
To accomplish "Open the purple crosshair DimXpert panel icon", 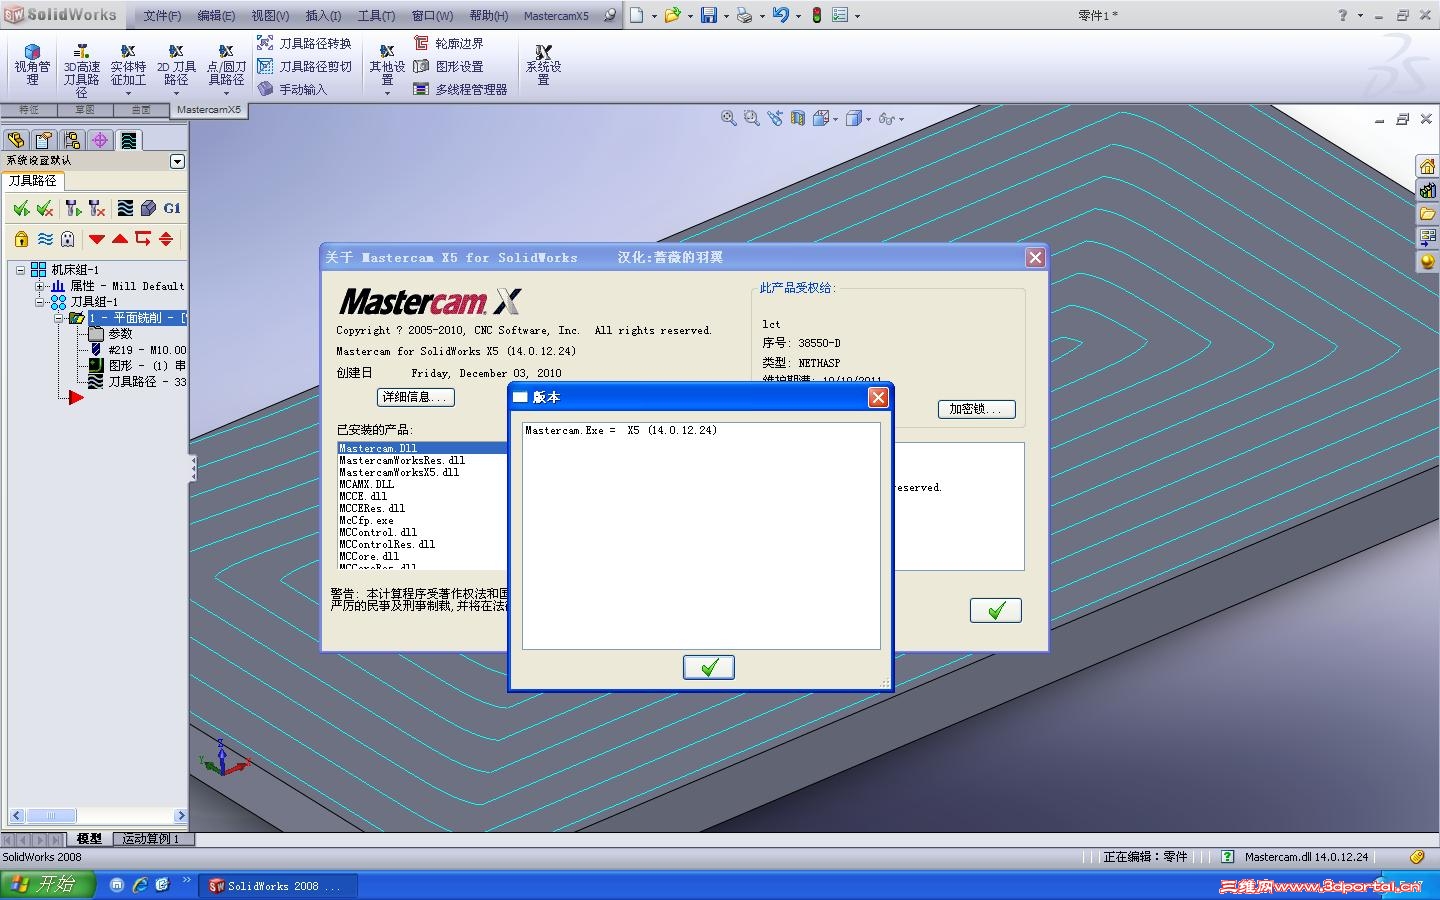I will click(x=99, y=140).
